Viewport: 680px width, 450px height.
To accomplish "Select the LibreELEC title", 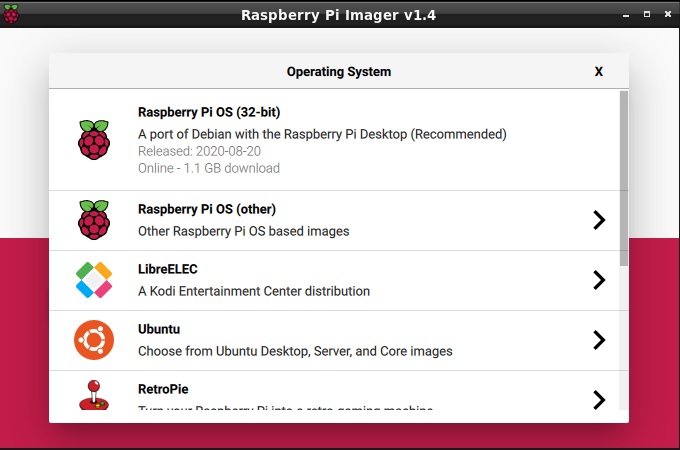I will [x=167, y=269].
